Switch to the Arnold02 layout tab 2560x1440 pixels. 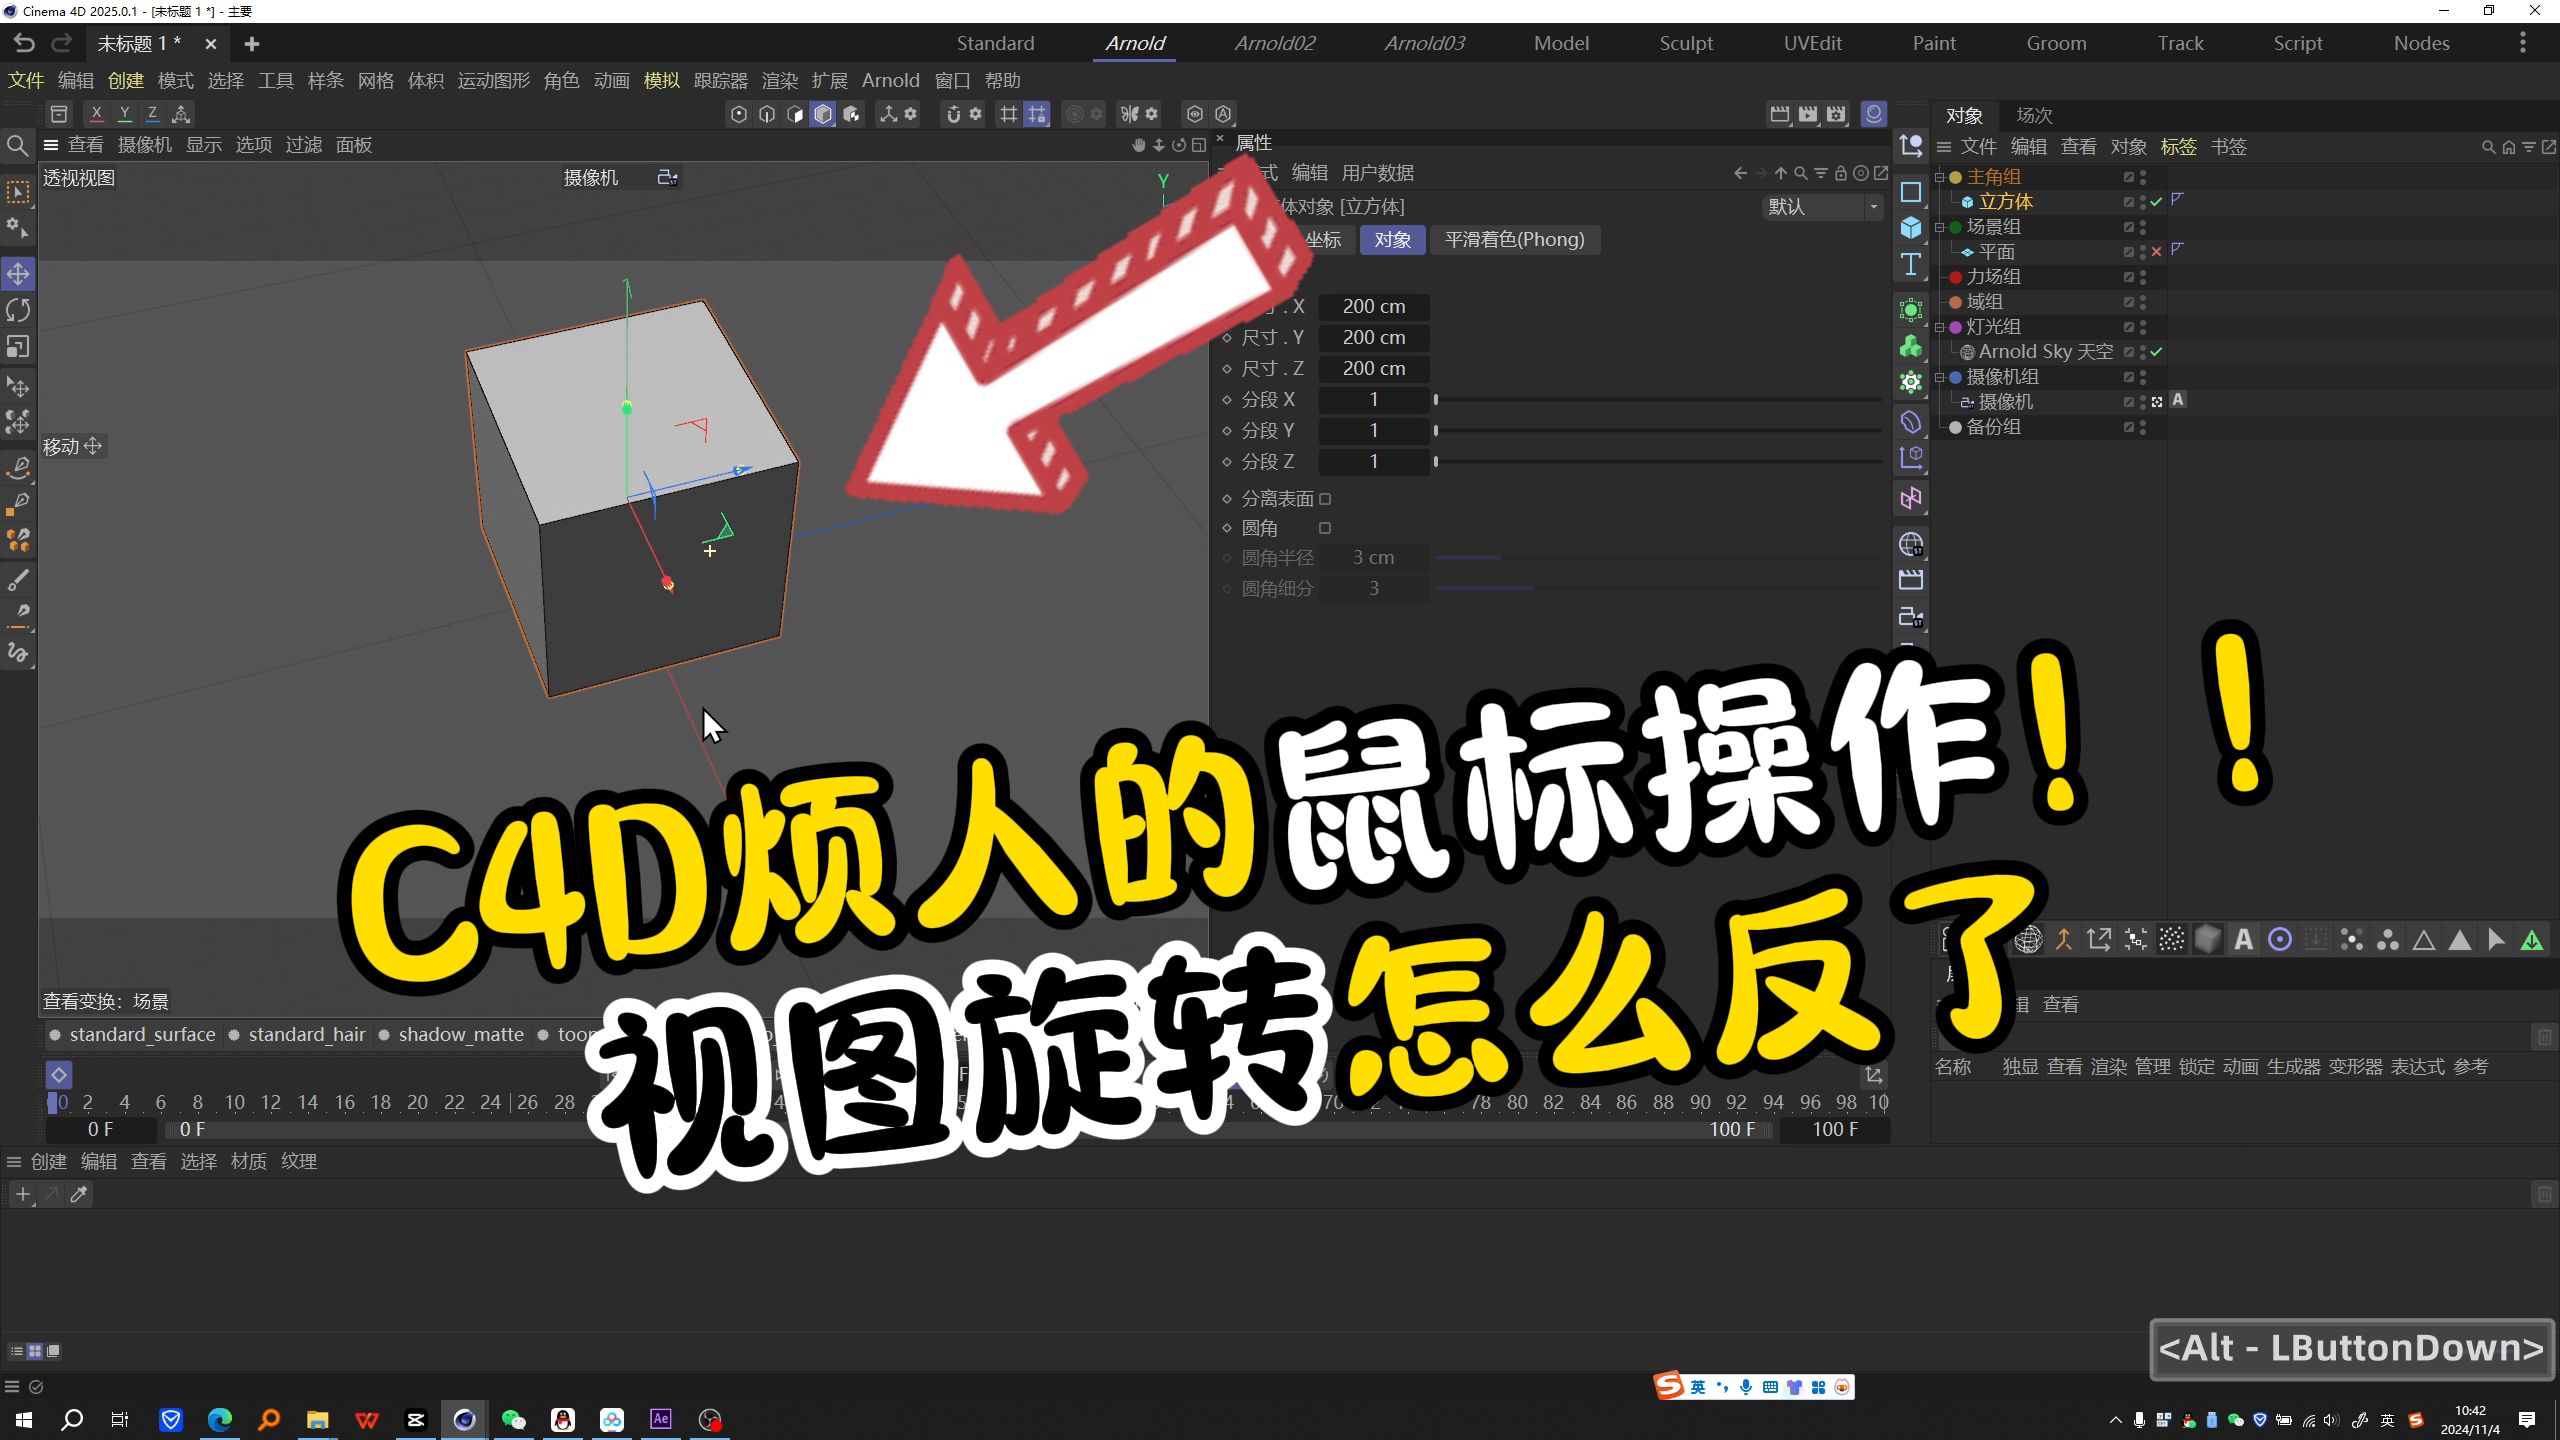(x=1275, y=43)
